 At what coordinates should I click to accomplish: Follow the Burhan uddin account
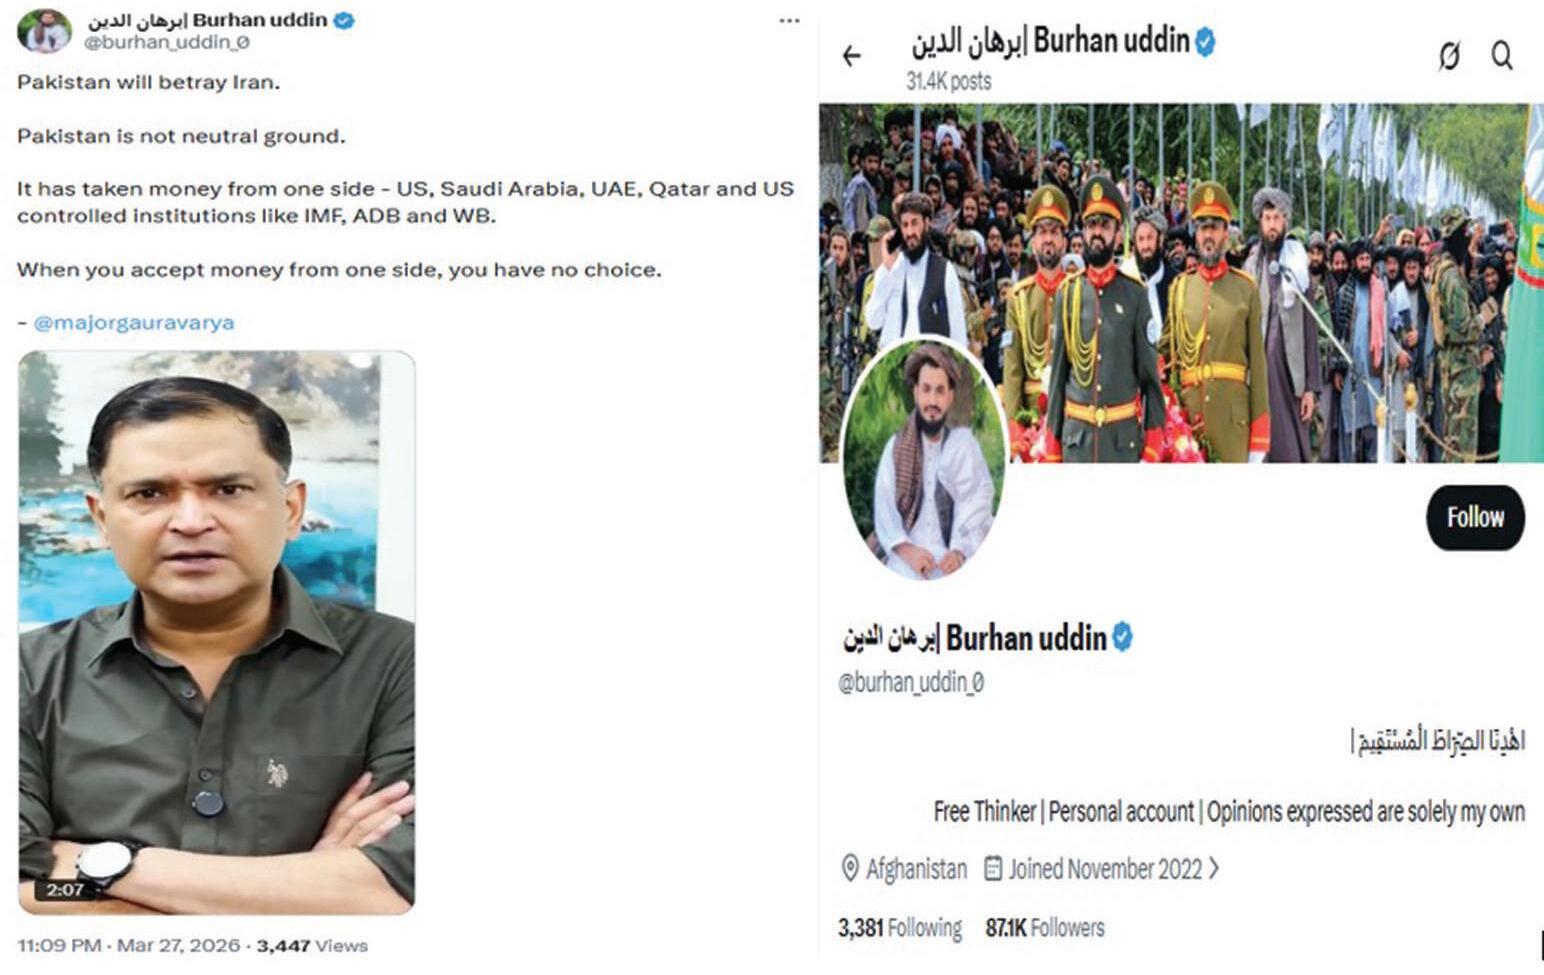tap(1475, 517)
